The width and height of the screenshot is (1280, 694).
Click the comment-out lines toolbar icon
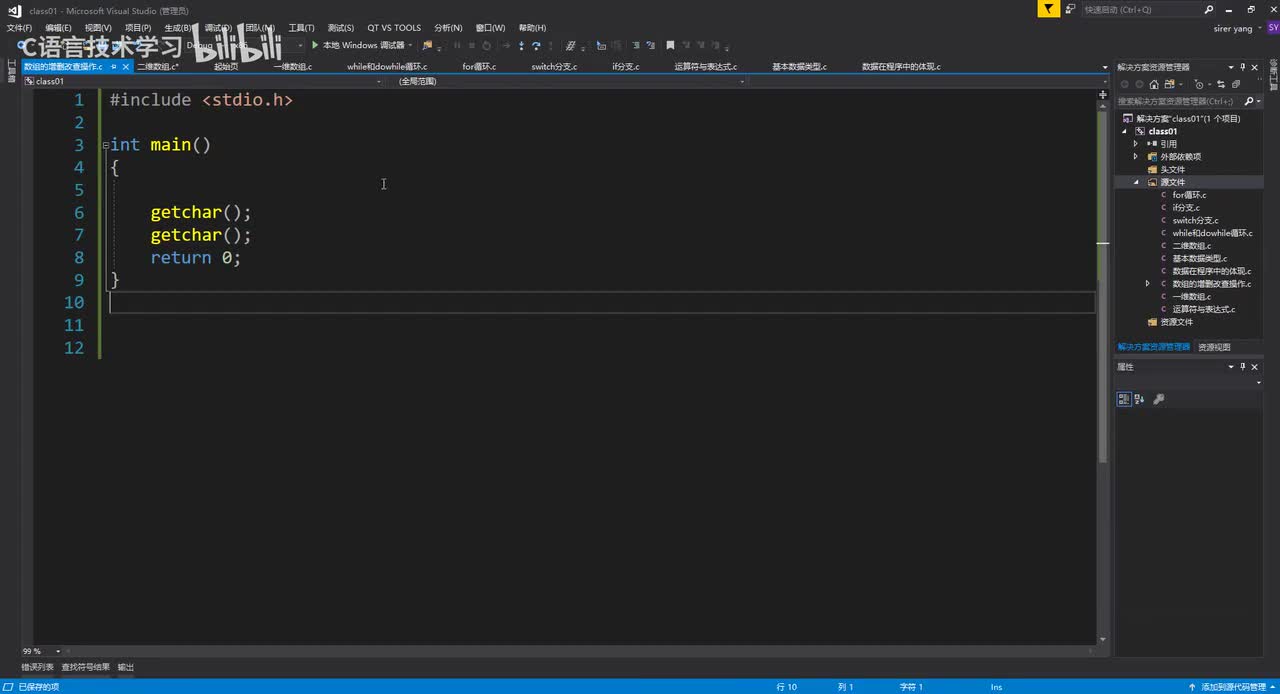point(636,45)
